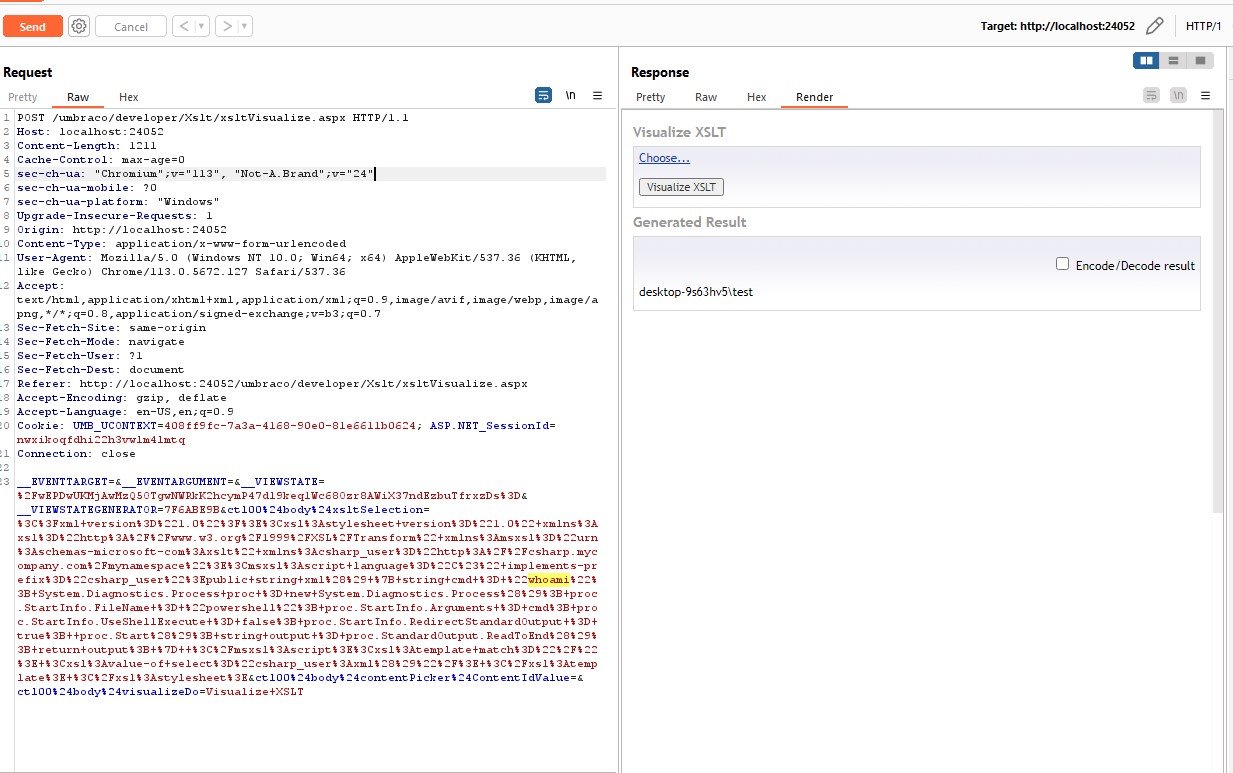Click the Generated Result heading
The width and height of the screenshot is (1233, 773).
point(690,222)
